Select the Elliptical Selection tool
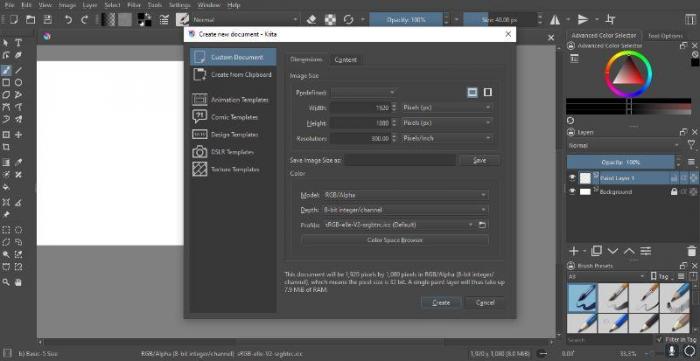The height and width of the screenshot is (361, 700). tap(18, 230)
